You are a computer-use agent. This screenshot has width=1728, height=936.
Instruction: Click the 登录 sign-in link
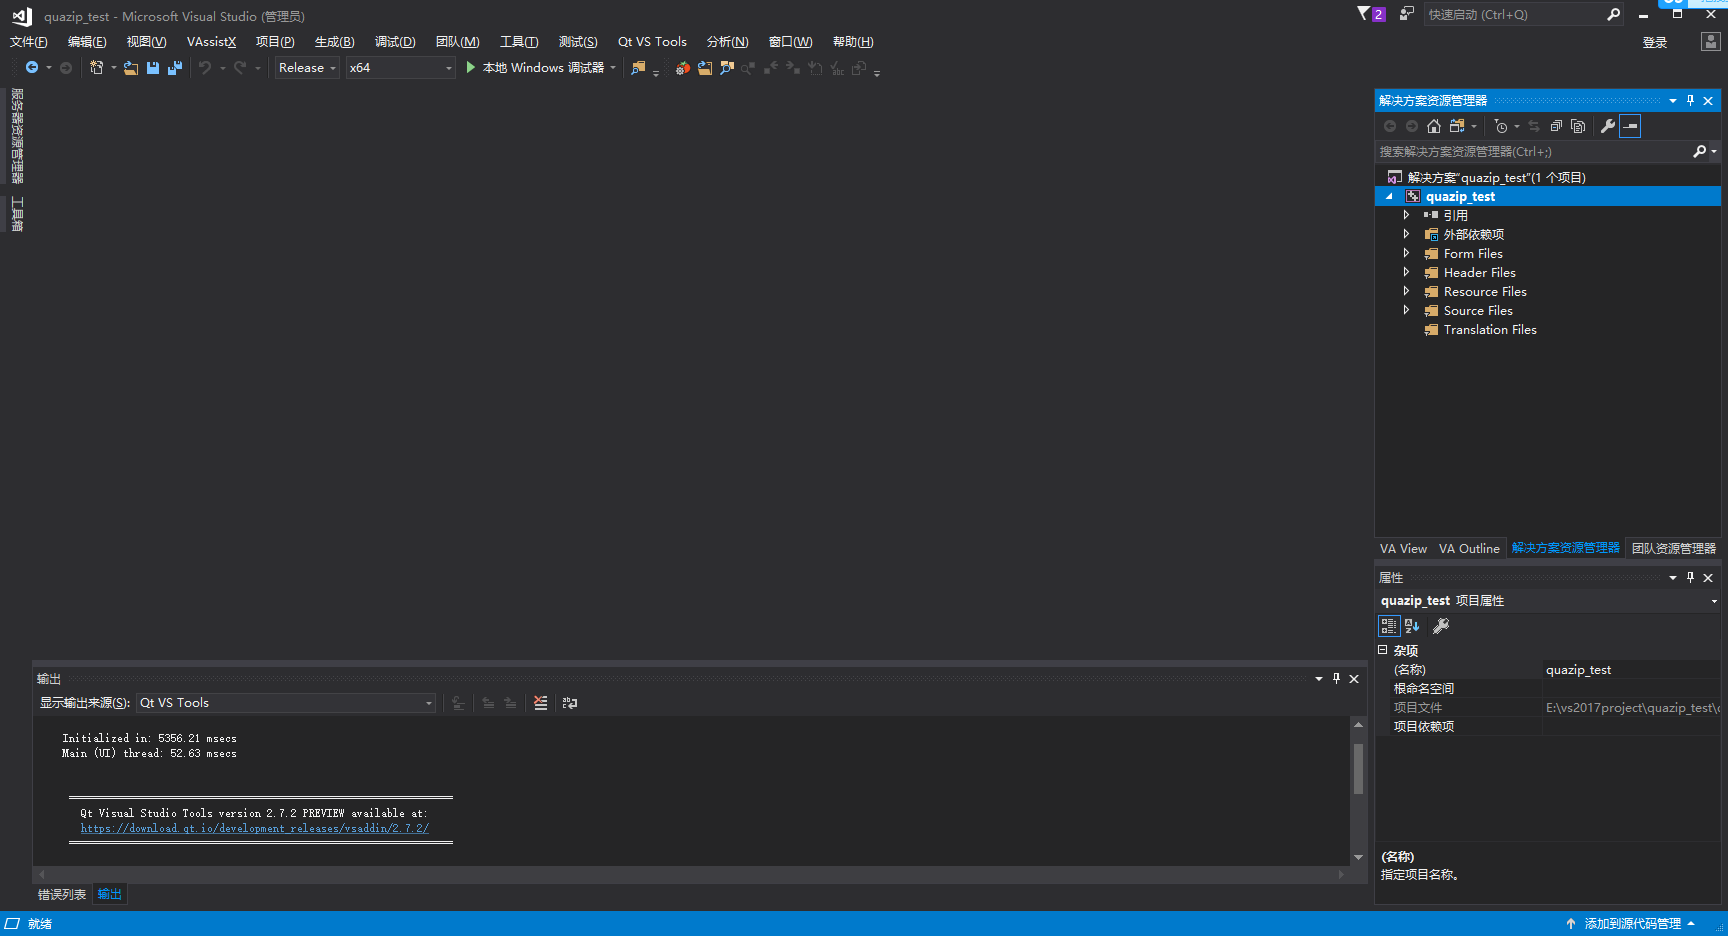(x=1655, y=43)
